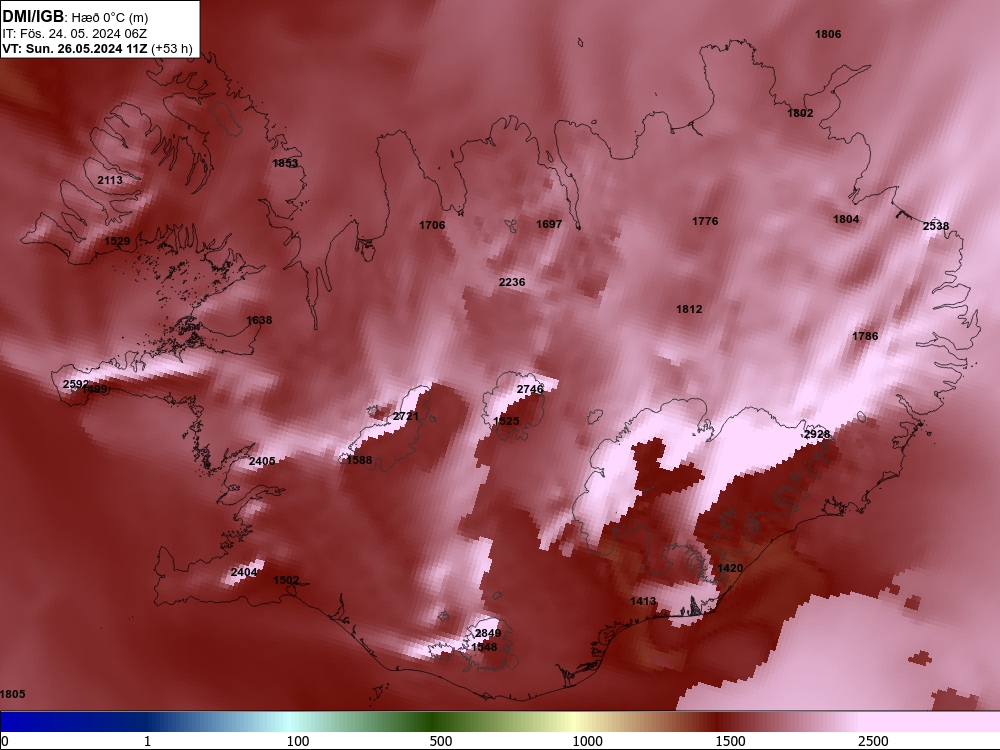
Task: Click the map value 1776
Action: coord(705,221)
